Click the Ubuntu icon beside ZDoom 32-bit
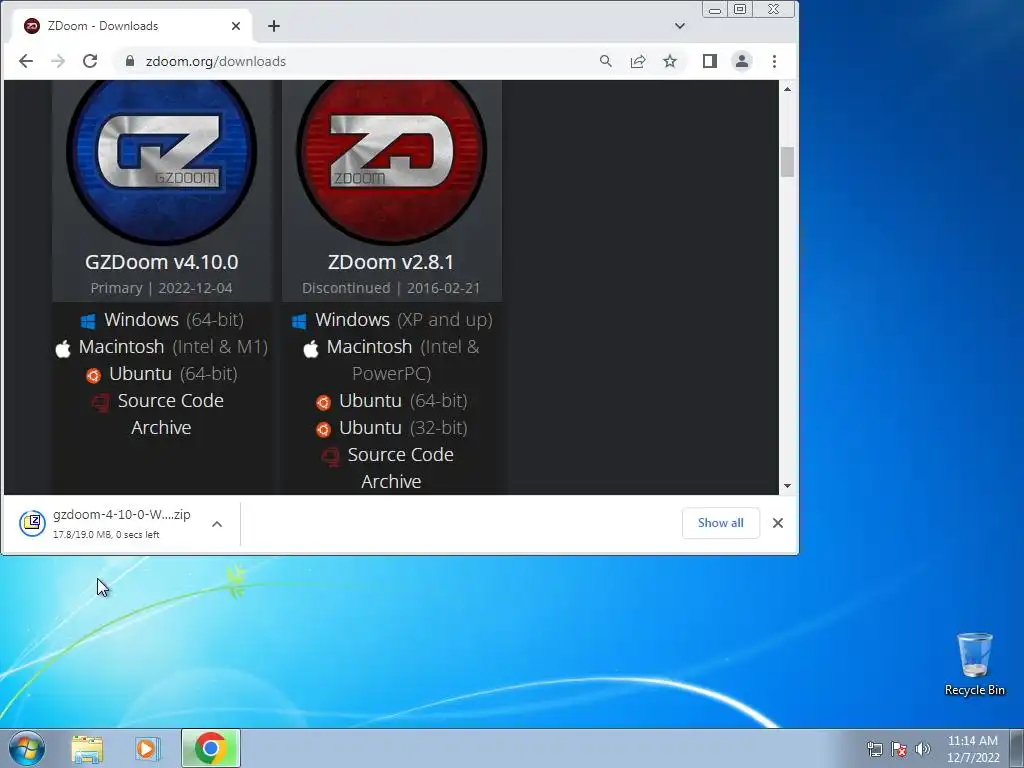The image size is (1024, 768). pyautogui.click(x=323, y=430)
